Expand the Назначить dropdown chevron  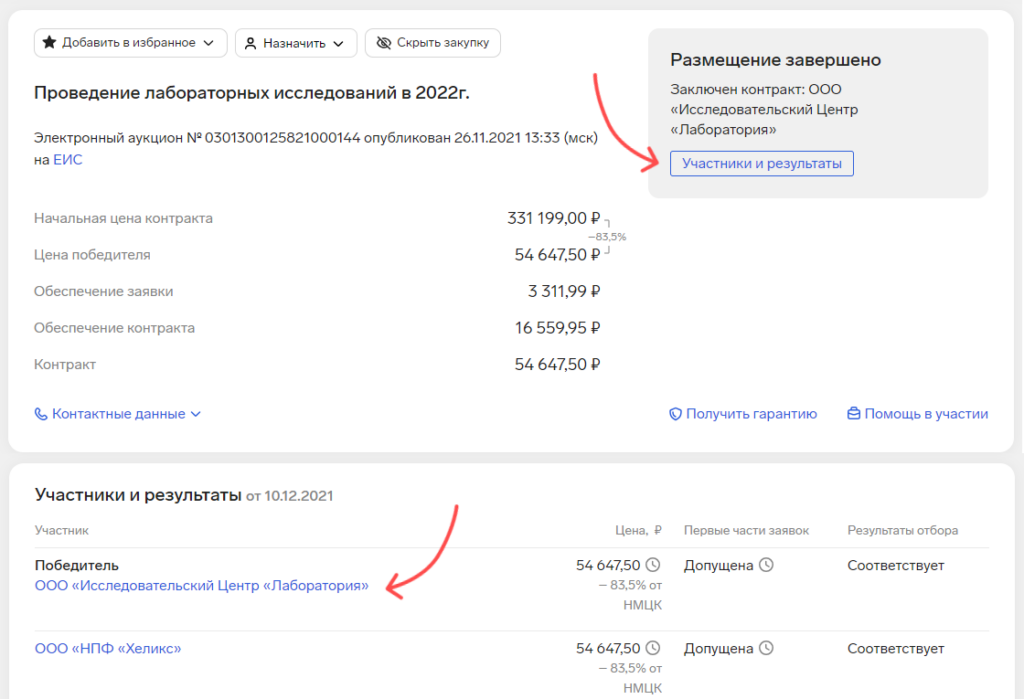click(338, 43)
